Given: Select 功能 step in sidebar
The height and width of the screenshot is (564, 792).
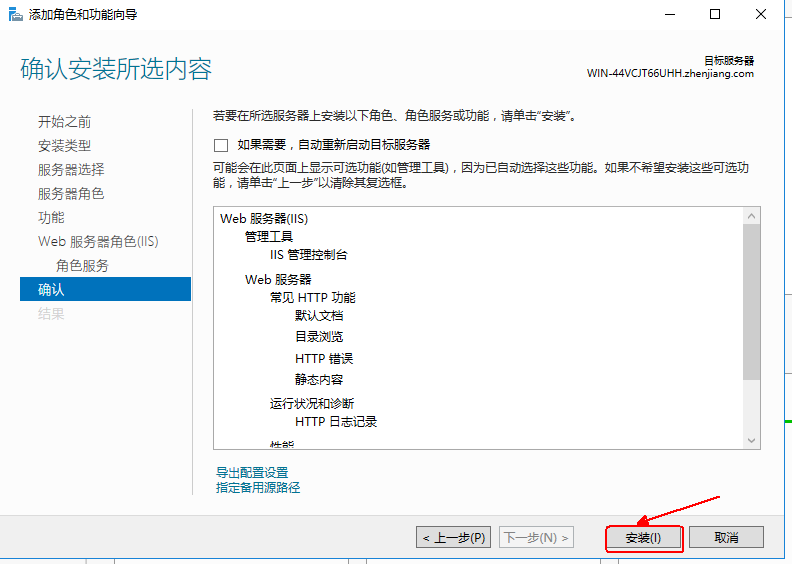Looking at the screenshot, I should (x=52, y=218).
